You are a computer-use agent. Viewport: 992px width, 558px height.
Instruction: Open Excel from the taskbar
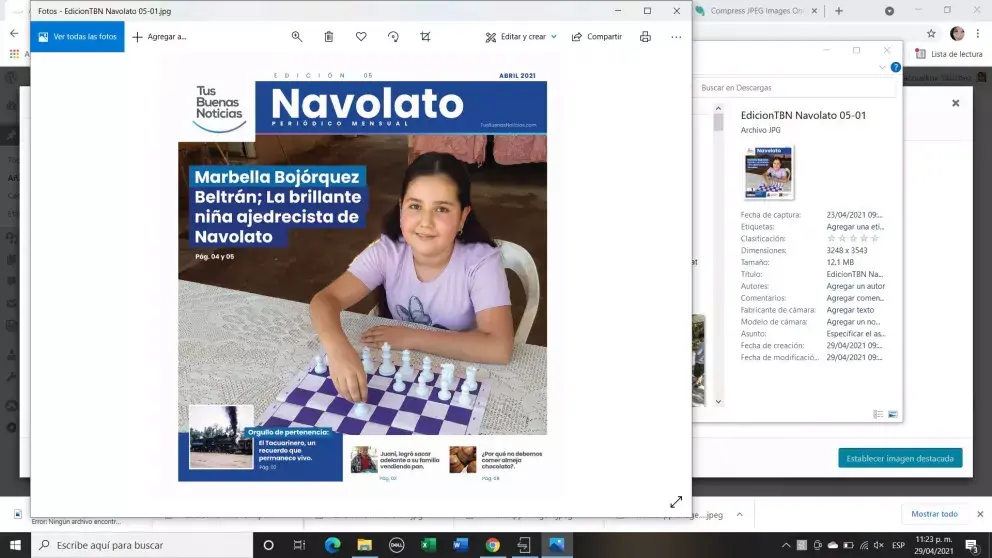click(x=428, y=545)
